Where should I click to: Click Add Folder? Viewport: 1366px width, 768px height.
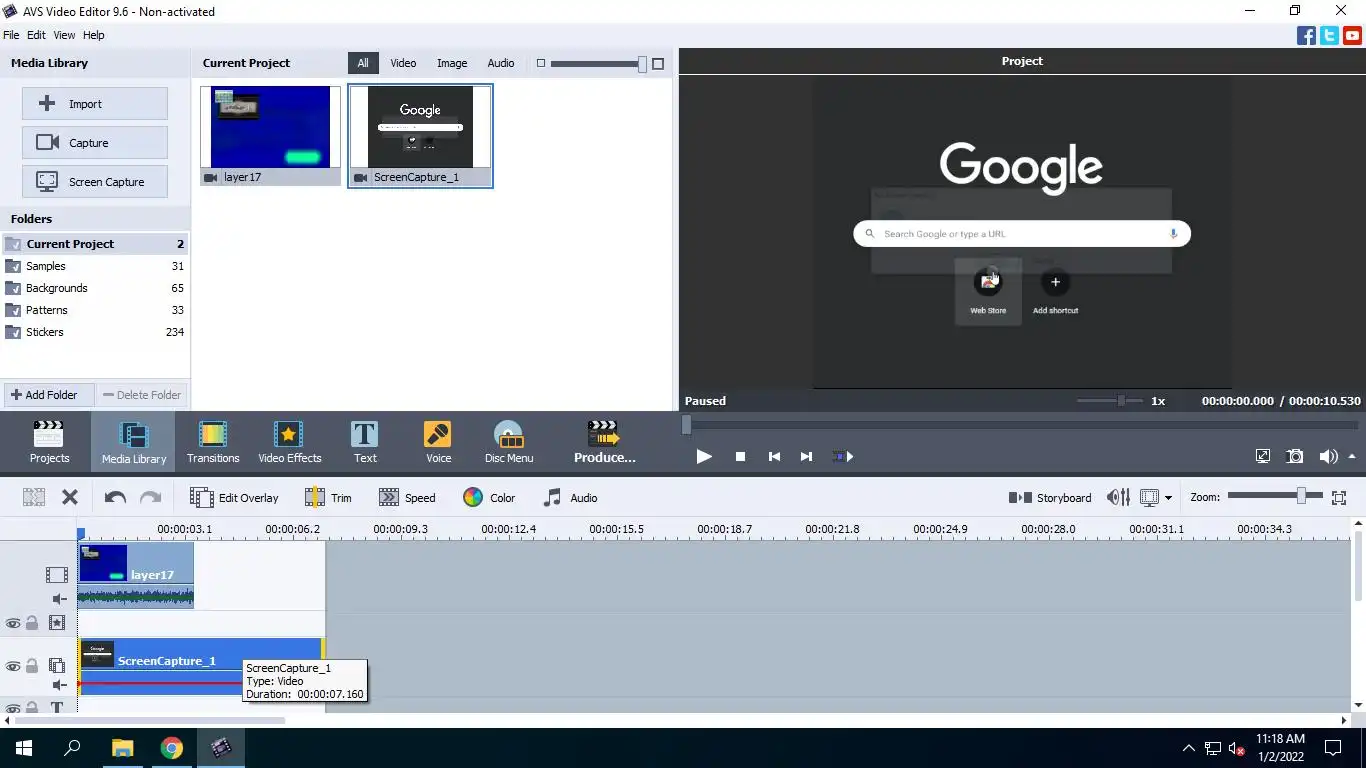48,395
